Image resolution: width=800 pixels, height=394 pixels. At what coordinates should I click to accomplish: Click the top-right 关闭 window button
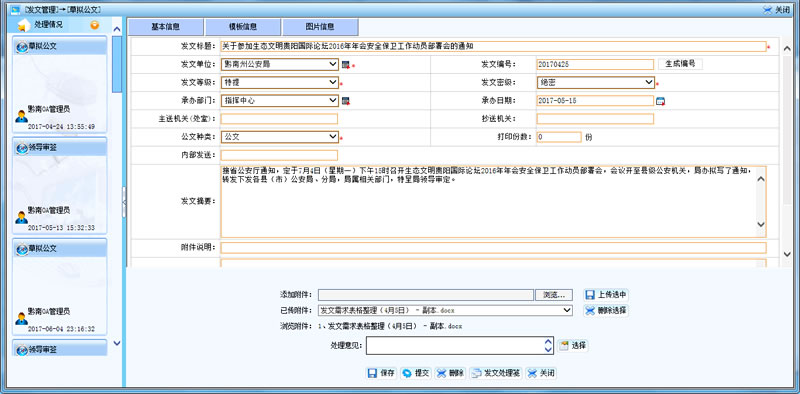pos(776,10)
